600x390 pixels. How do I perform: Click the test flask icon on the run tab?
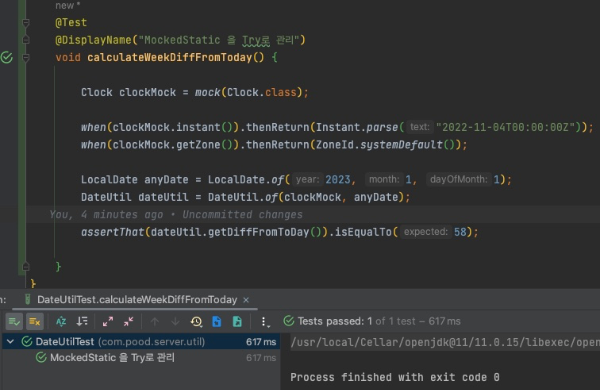28,299
